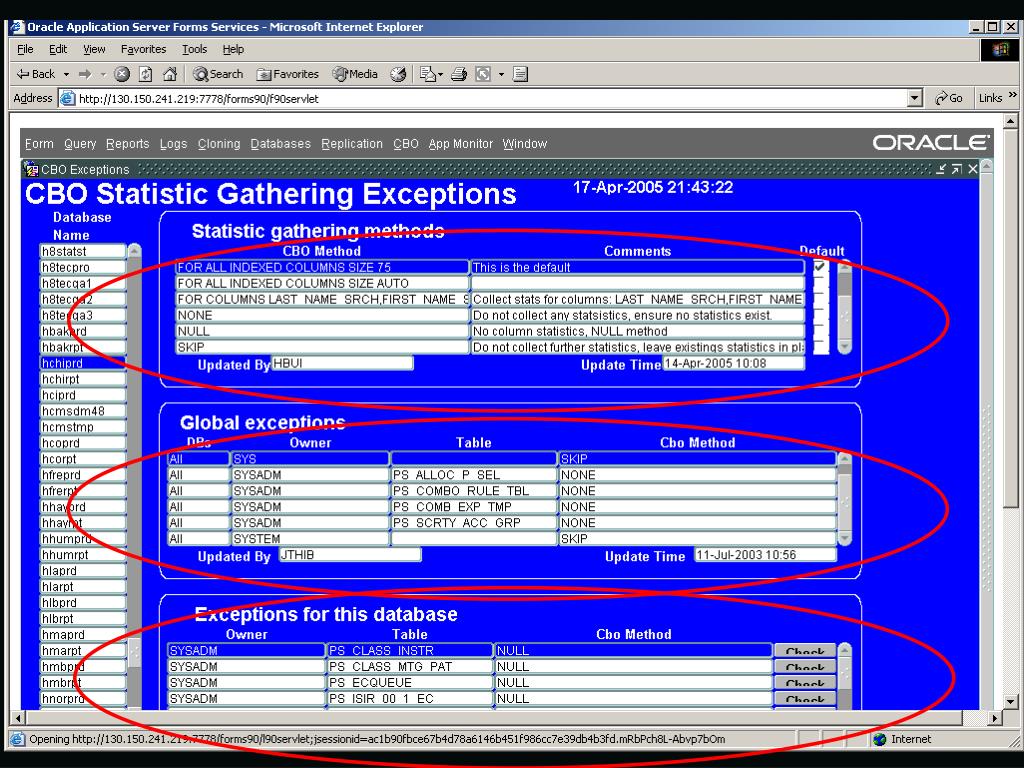Select database h8statst in the list

pyautogui.click(x=82, y=251)
